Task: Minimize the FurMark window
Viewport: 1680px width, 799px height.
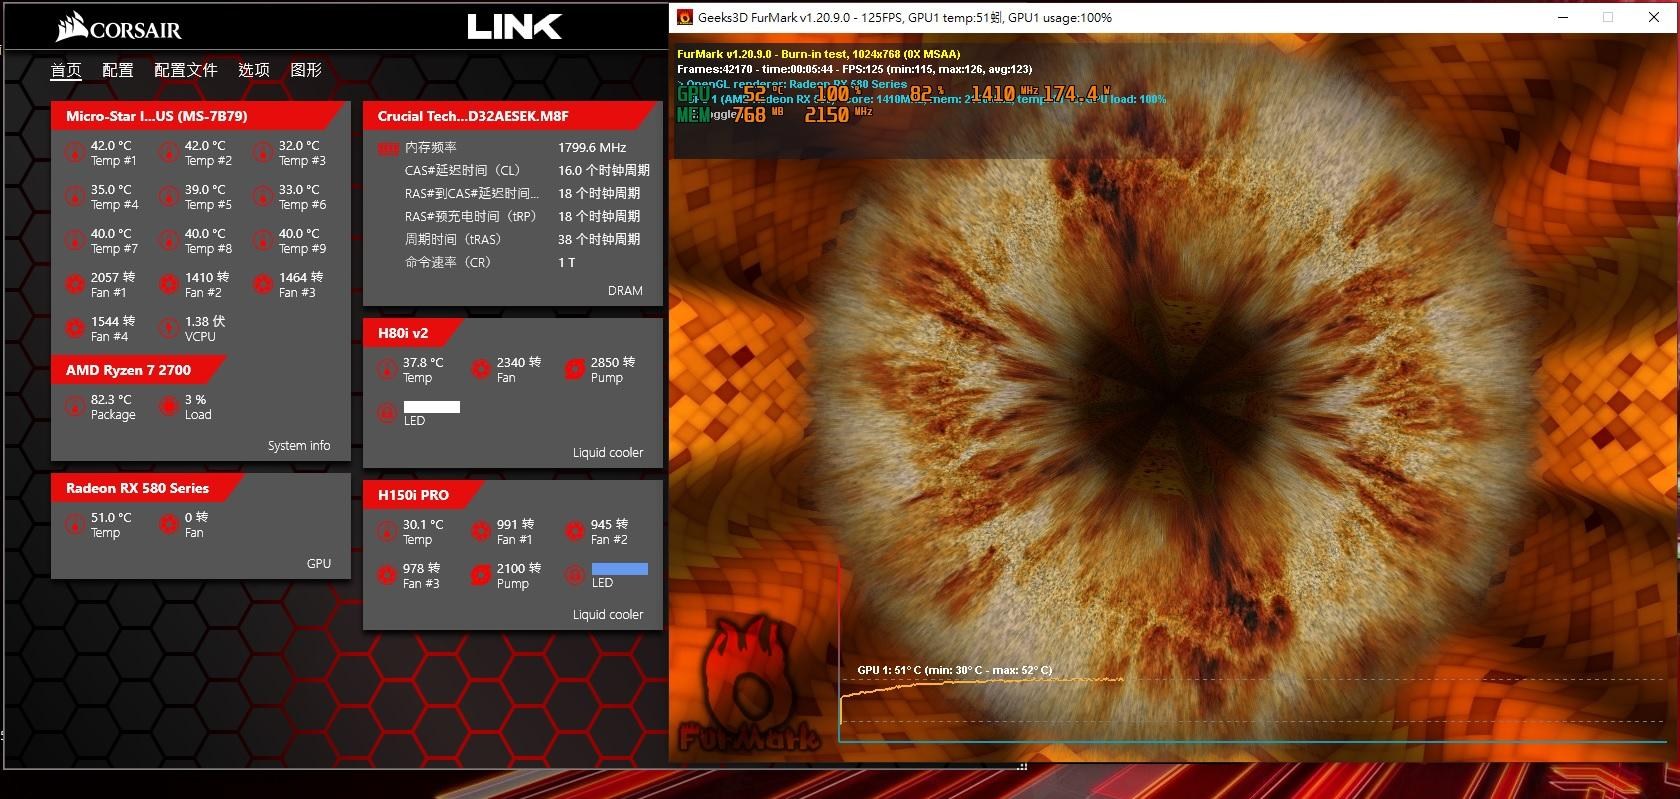Action: coord(1563,17)
